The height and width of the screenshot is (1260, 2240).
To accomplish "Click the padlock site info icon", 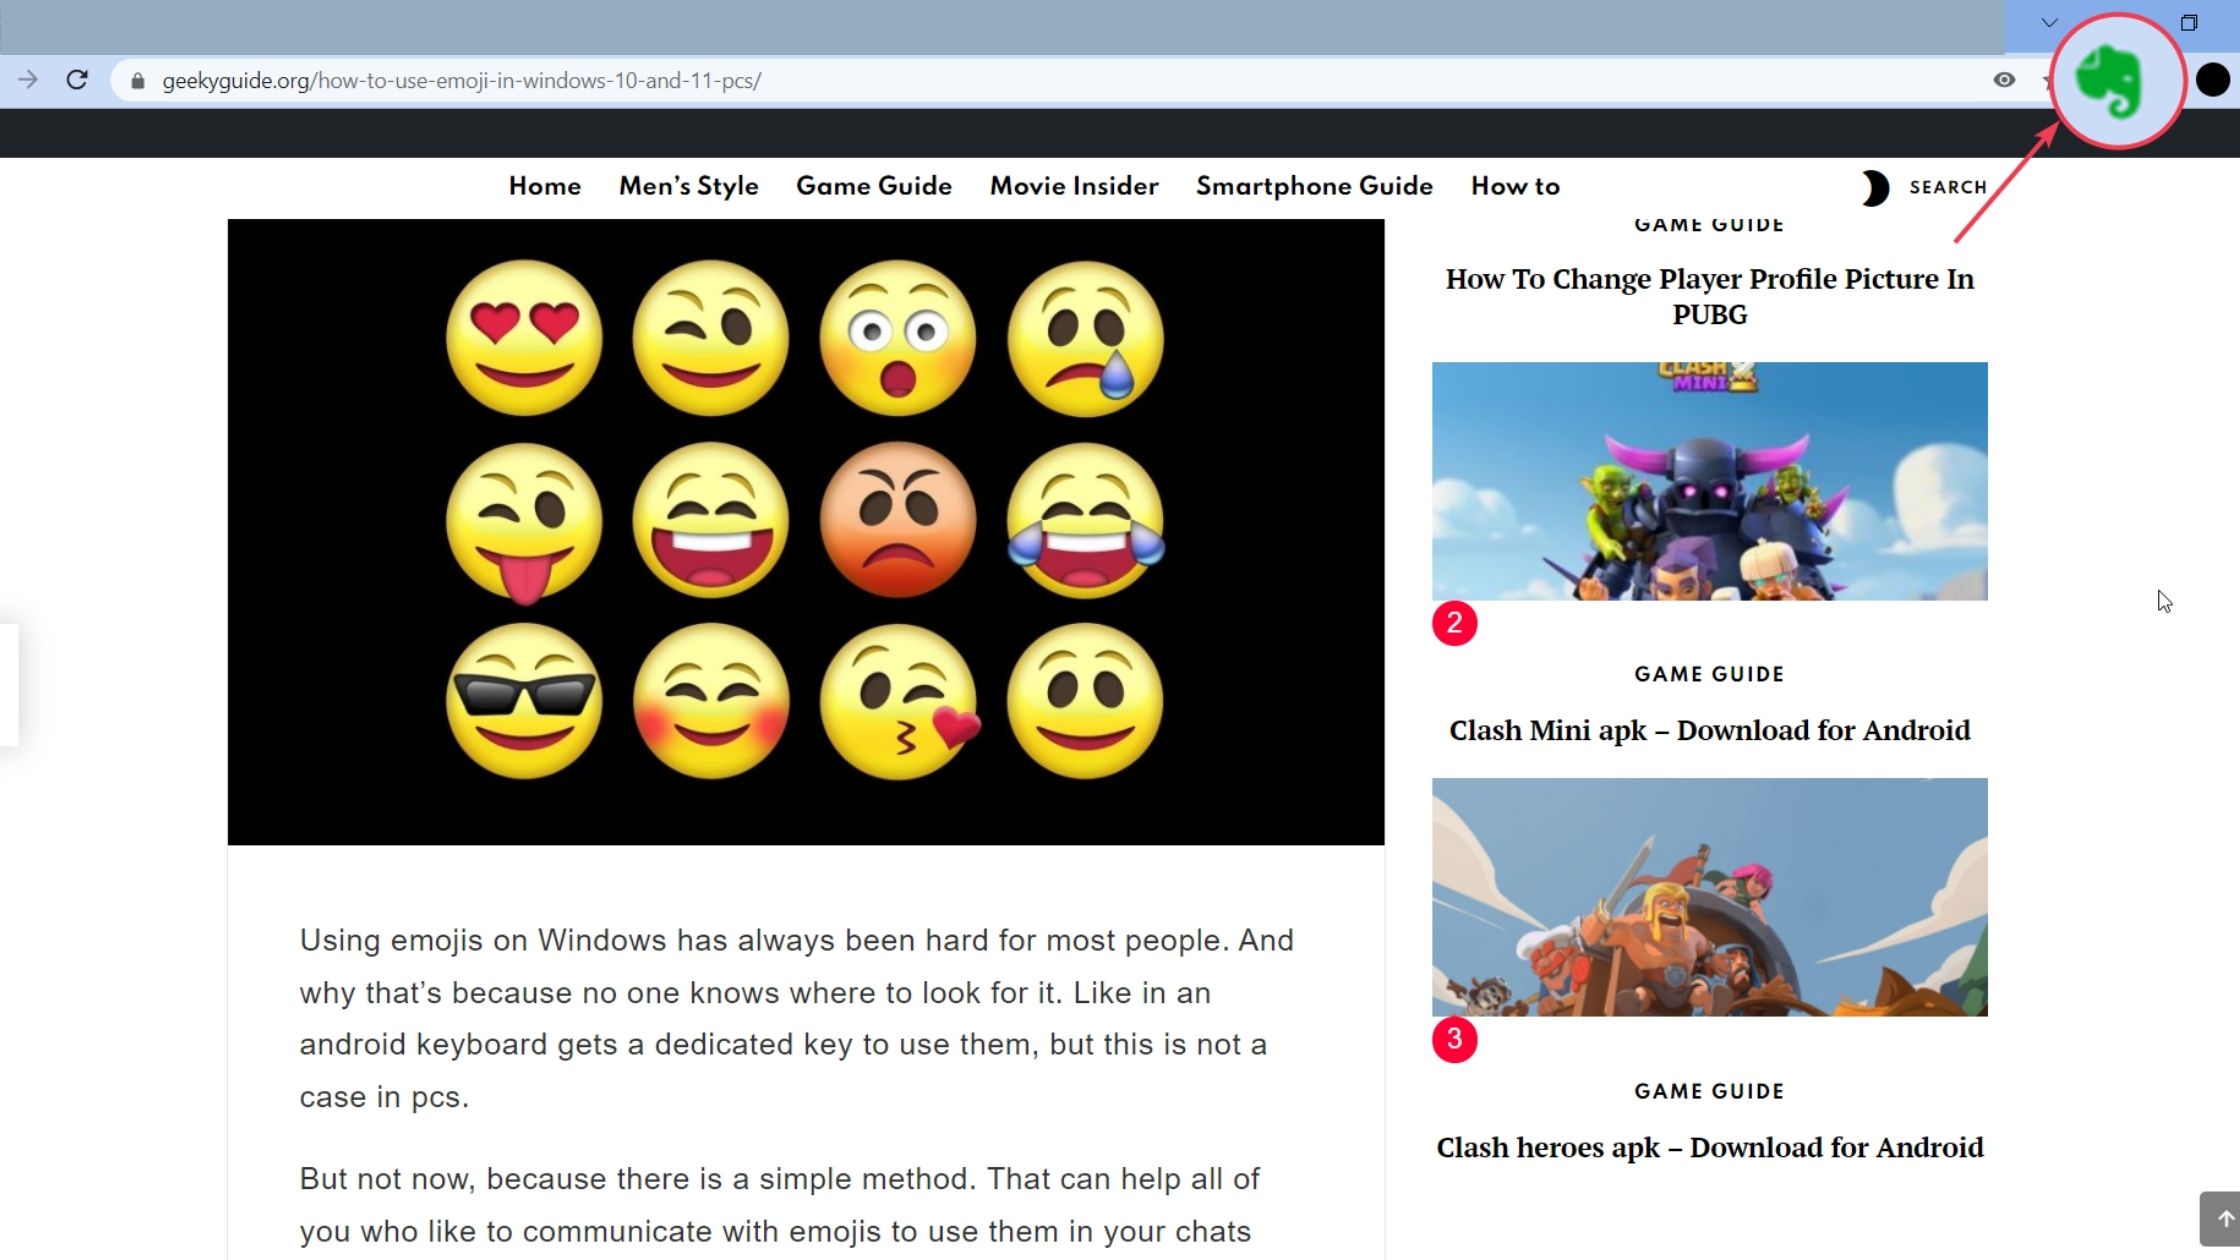I will (x=138, y=81).
